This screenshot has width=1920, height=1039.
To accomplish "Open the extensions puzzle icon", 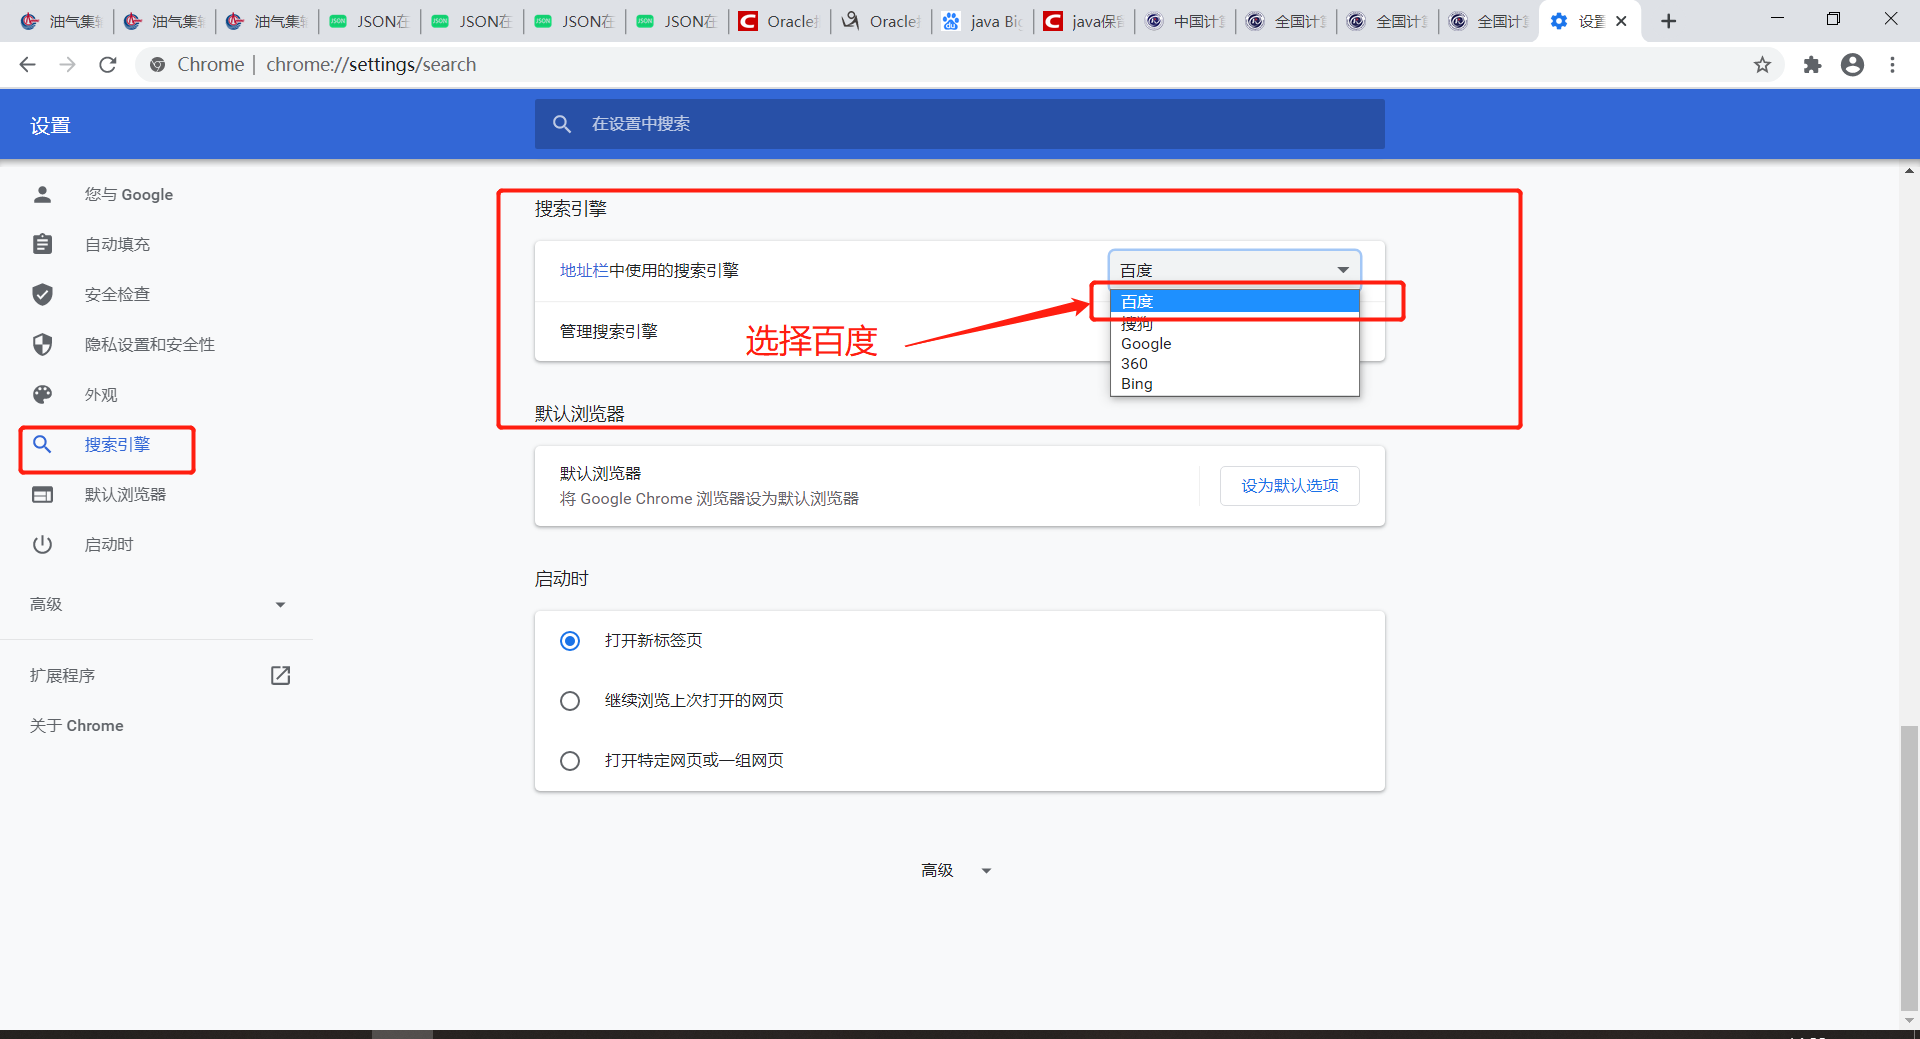I will (x=1812, y=65).
